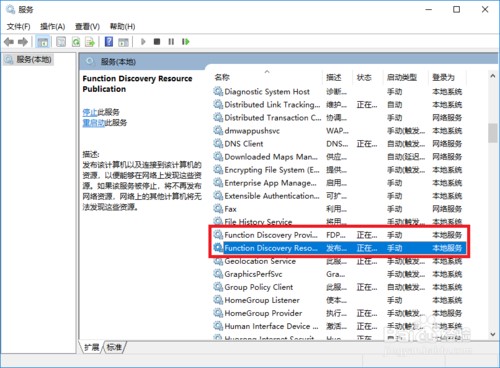Select 服务(本地) in the left tree
This screenshot has width=500, height=368.
pyautogui.click(x=29, y=60)
